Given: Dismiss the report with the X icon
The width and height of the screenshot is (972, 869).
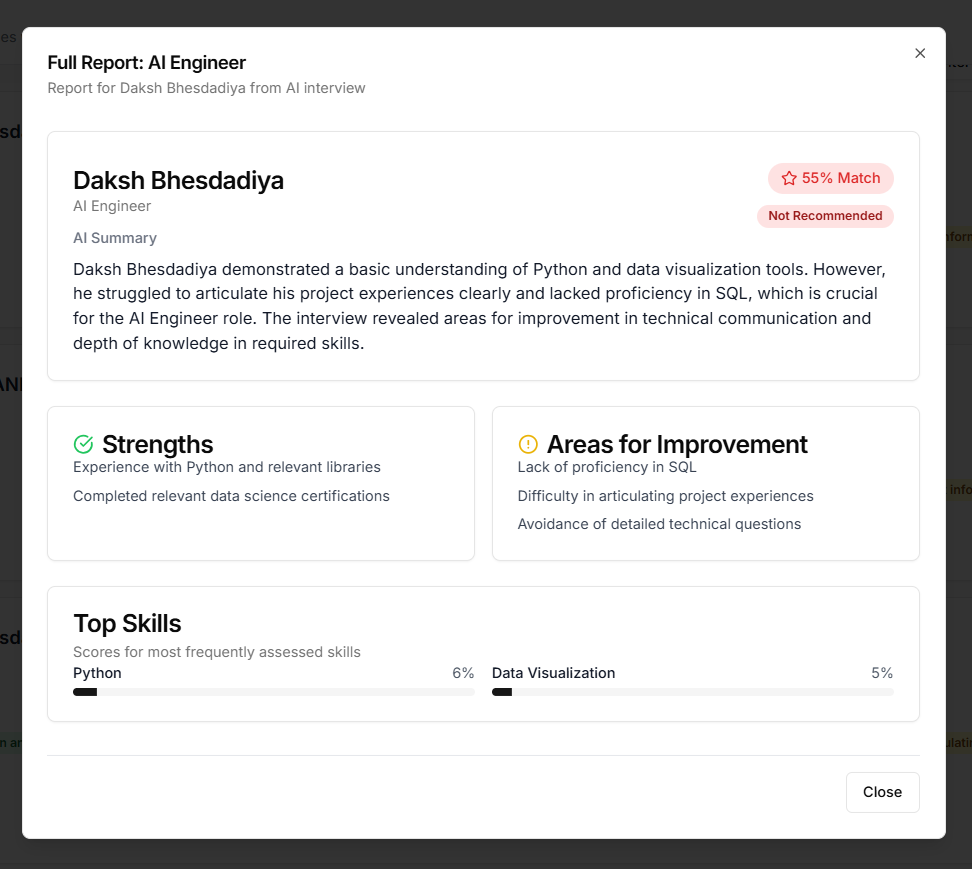Looking at the screenshot, I should pos(920,53).
